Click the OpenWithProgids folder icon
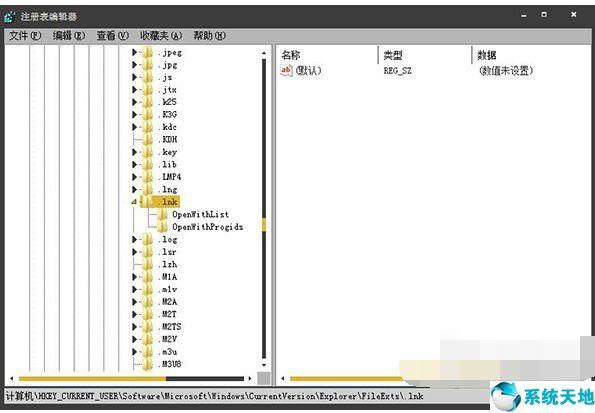The height and width of the screenshot is (413, 595). click(x=162, y=227)
